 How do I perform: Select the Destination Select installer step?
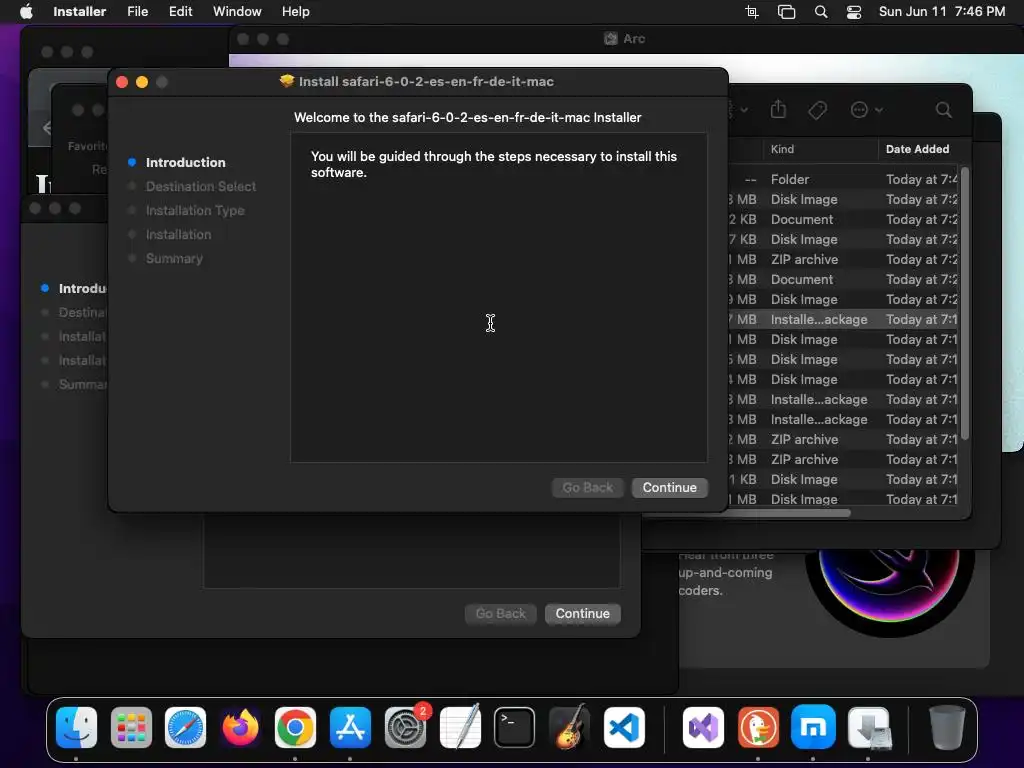(200, 186)
